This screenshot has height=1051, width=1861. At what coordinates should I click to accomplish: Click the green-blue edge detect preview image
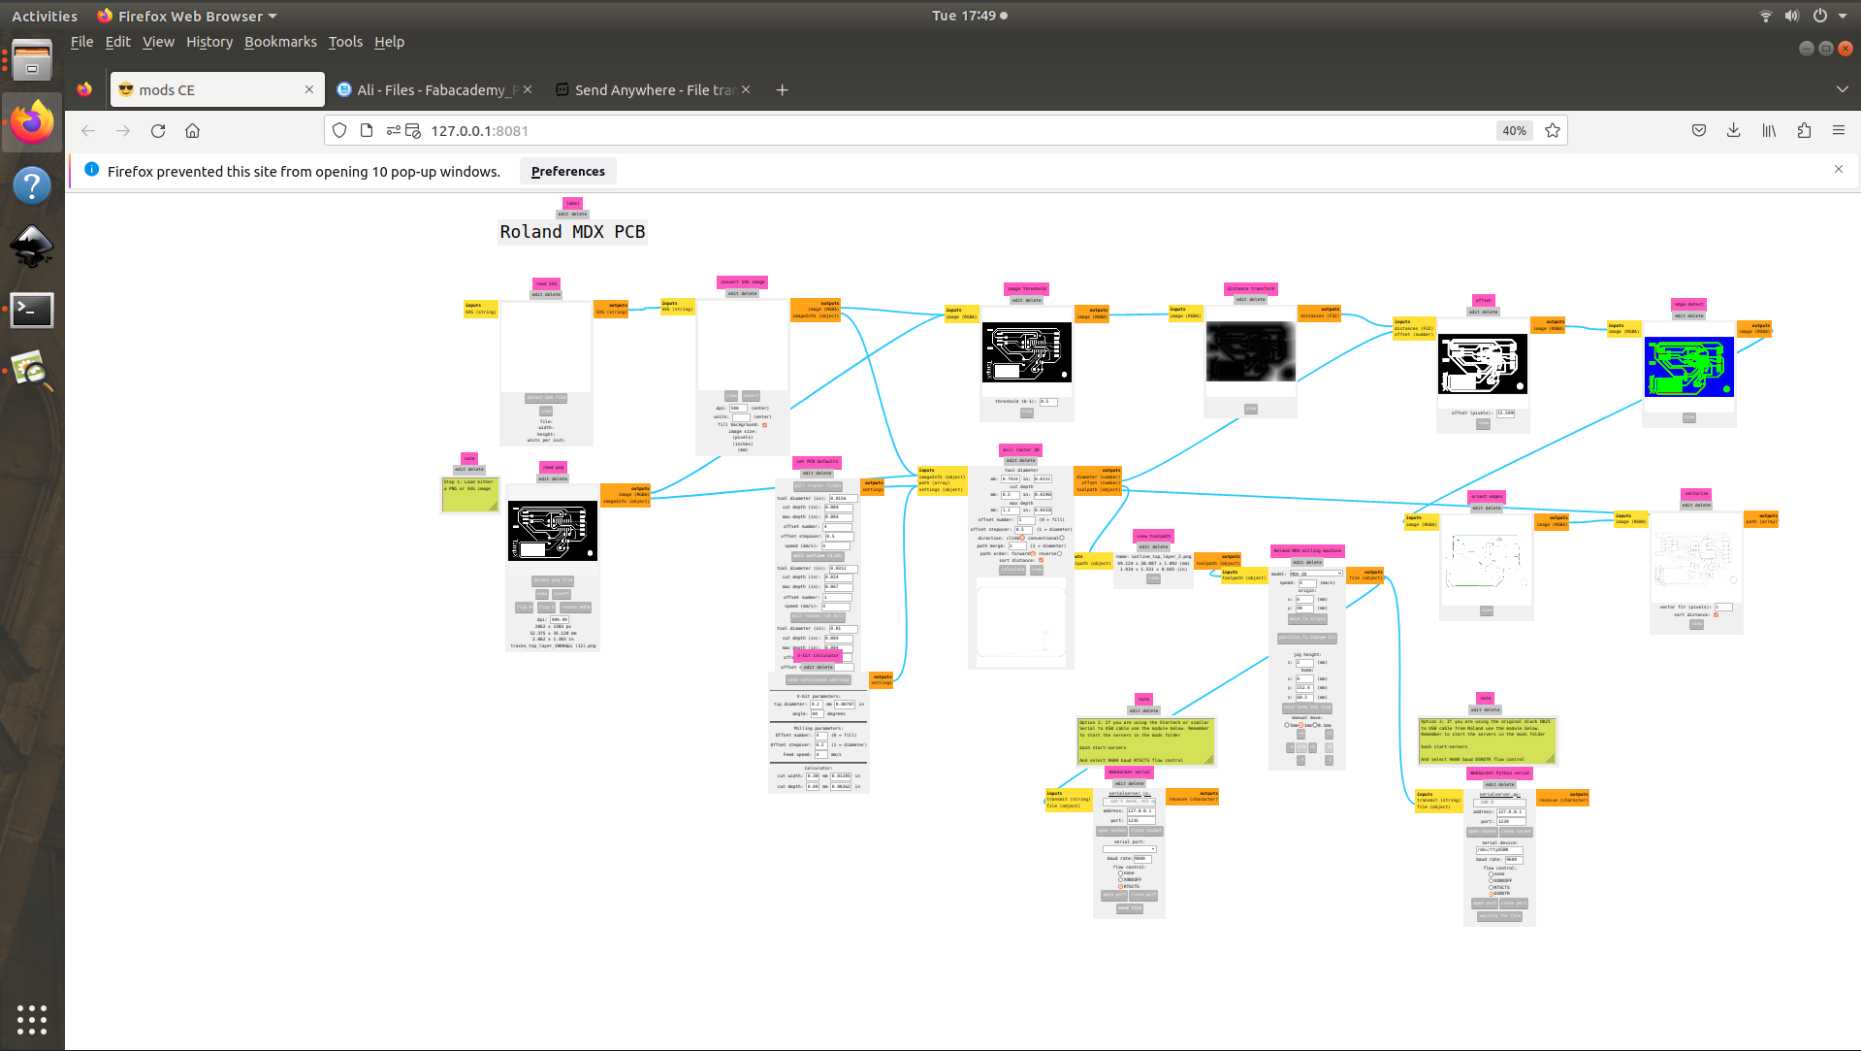(x=1689, y=367)
